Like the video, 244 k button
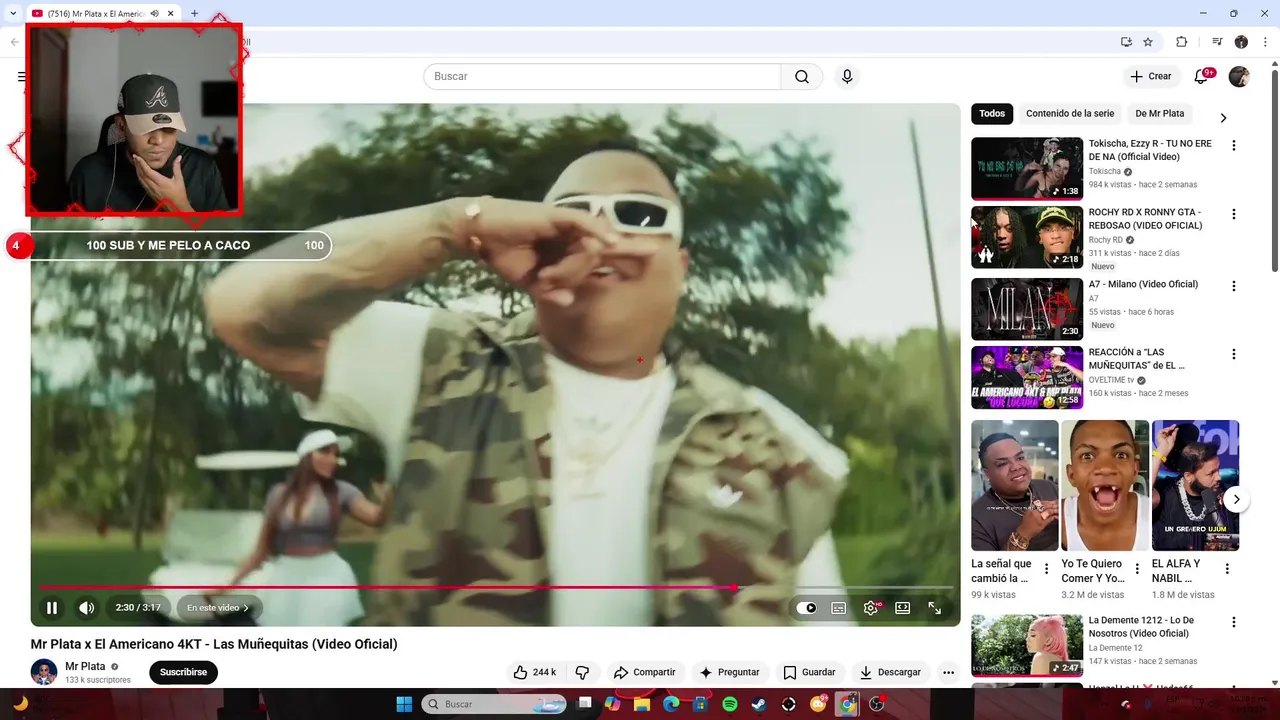This screenshot has width=1280, height=720. click(535, 673)
